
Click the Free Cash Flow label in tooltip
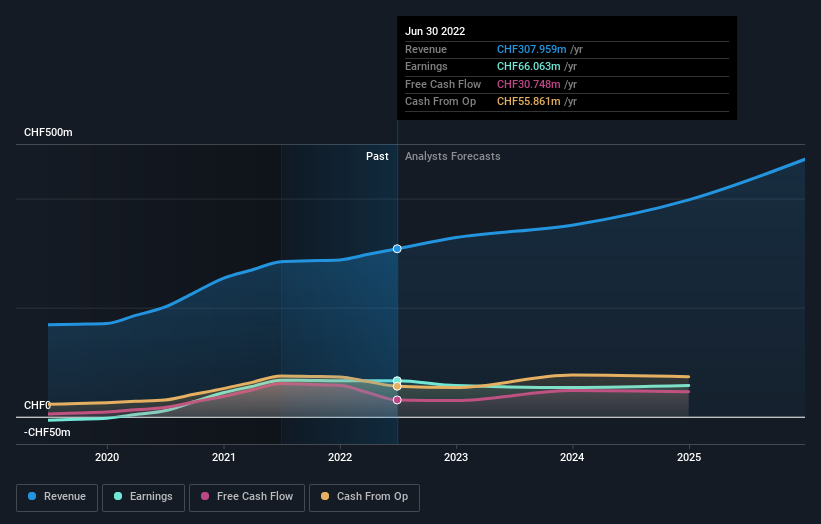coord(443,84)
